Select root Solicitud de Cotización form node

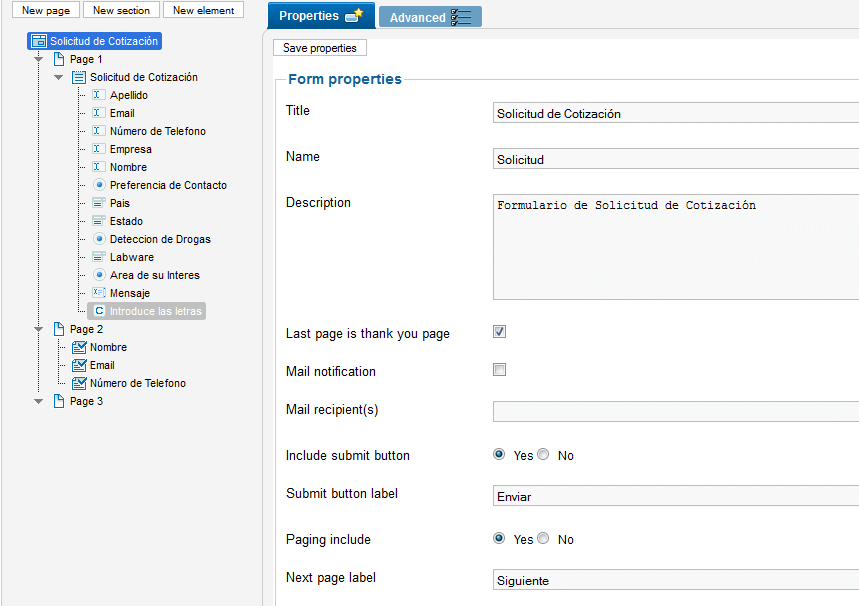(x=94, y=41)
